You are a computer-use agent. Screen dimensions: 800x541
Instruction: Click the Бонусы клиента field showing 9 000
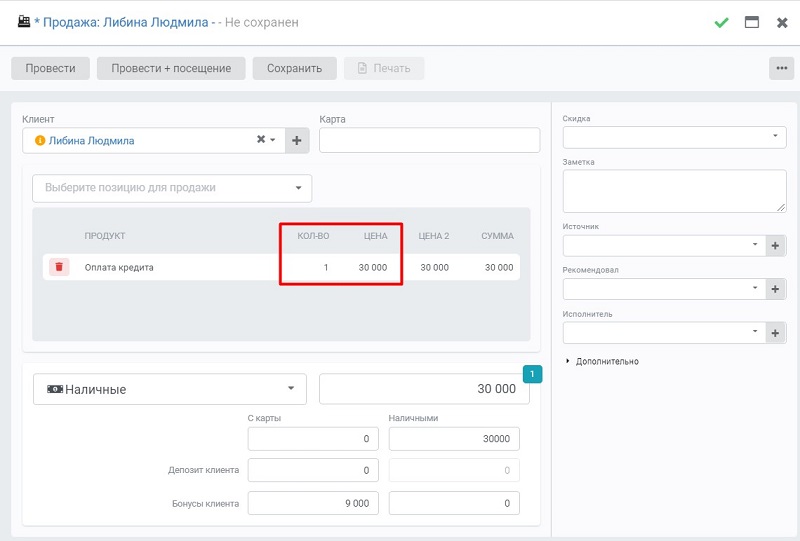click(x=313, y=503)
